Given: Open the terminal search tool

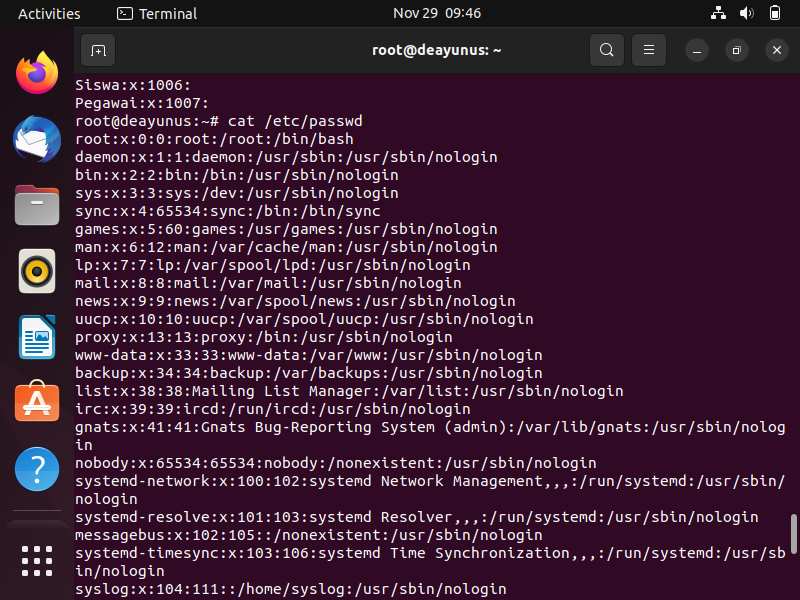Looking at the screenshot, I should (607, 50).
